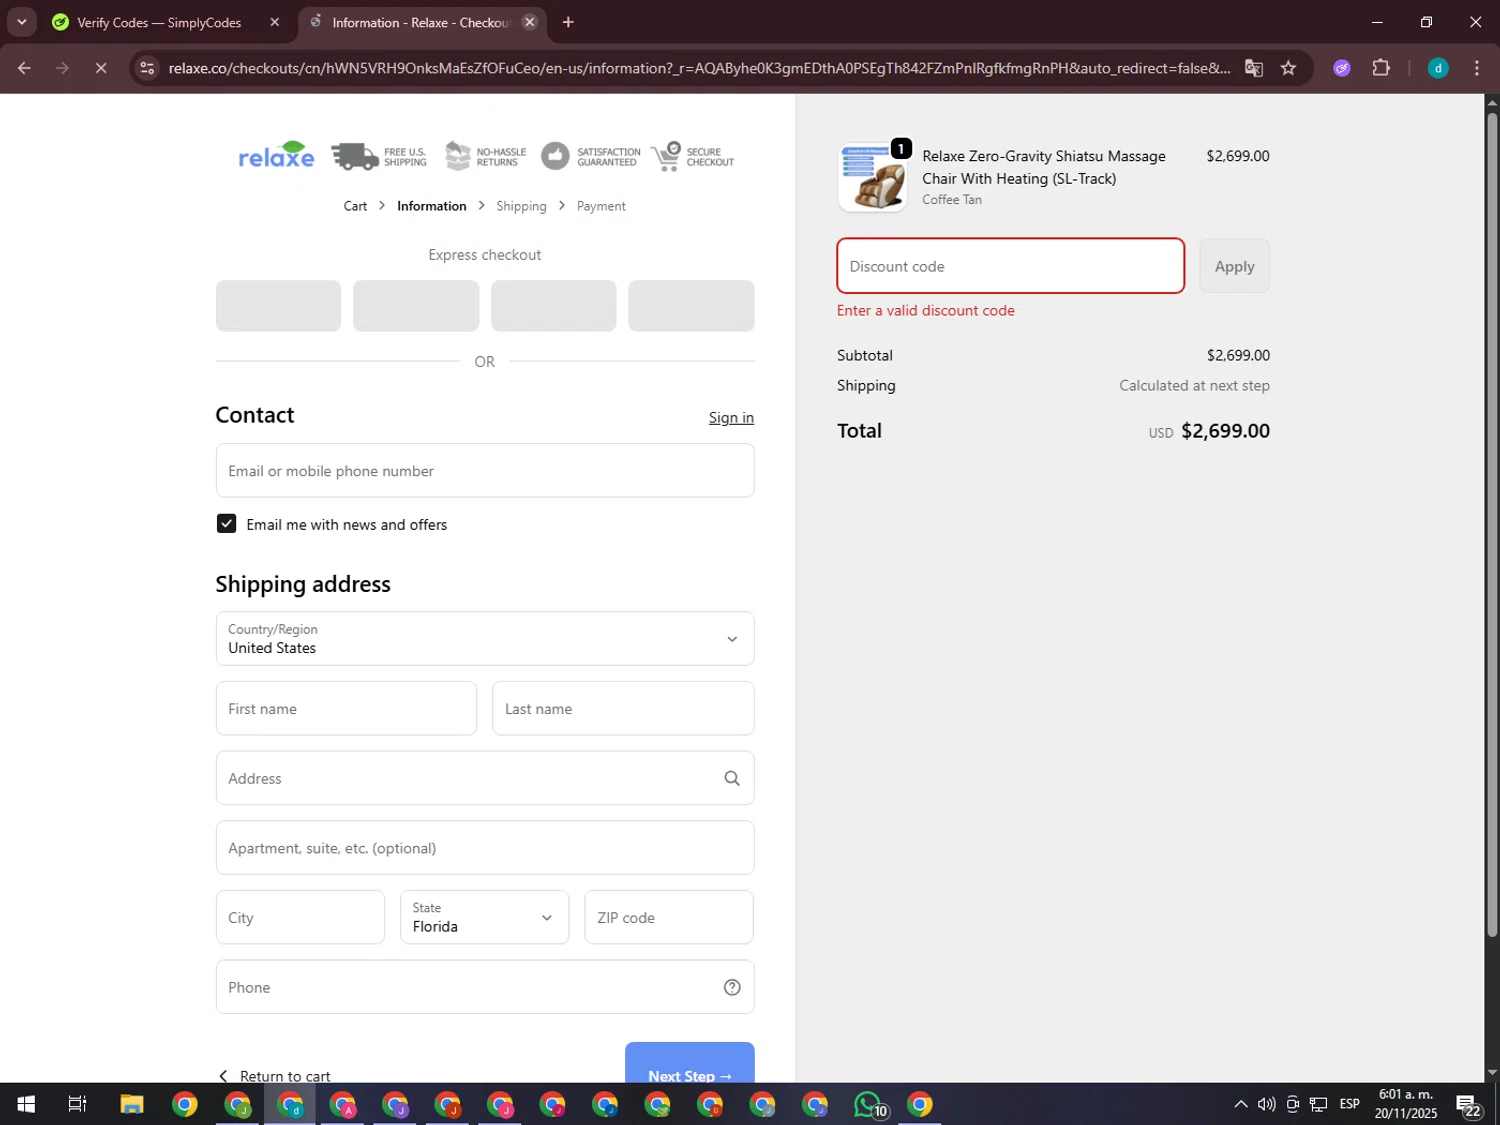The width and height of the screenshot is (1500, 1125).
Task: Click the Sign in link
Action: 731,418
